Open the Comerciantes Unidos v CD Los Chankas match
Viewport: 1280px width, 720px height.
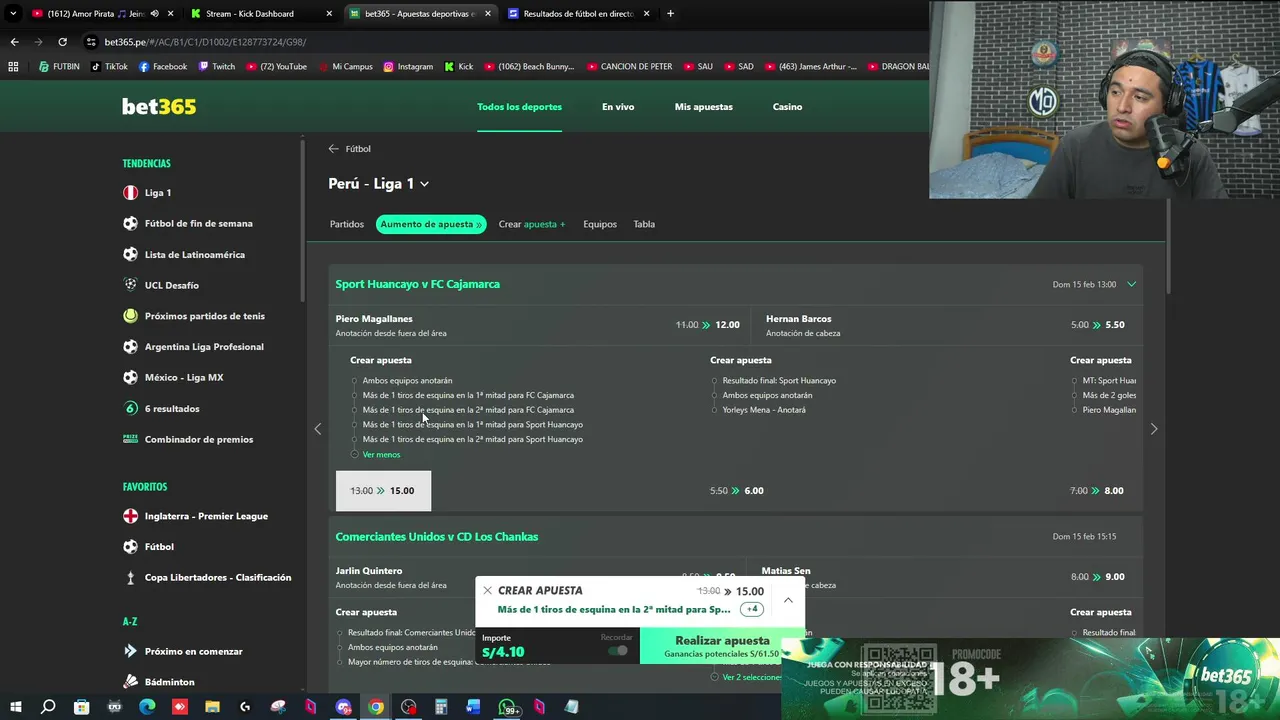[437, 537]
